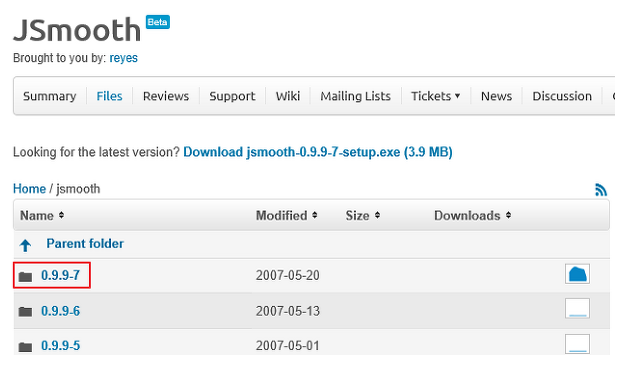631x376 pixels.
Task: Switch to the Summary tab
Action: (x=49, y=96)
